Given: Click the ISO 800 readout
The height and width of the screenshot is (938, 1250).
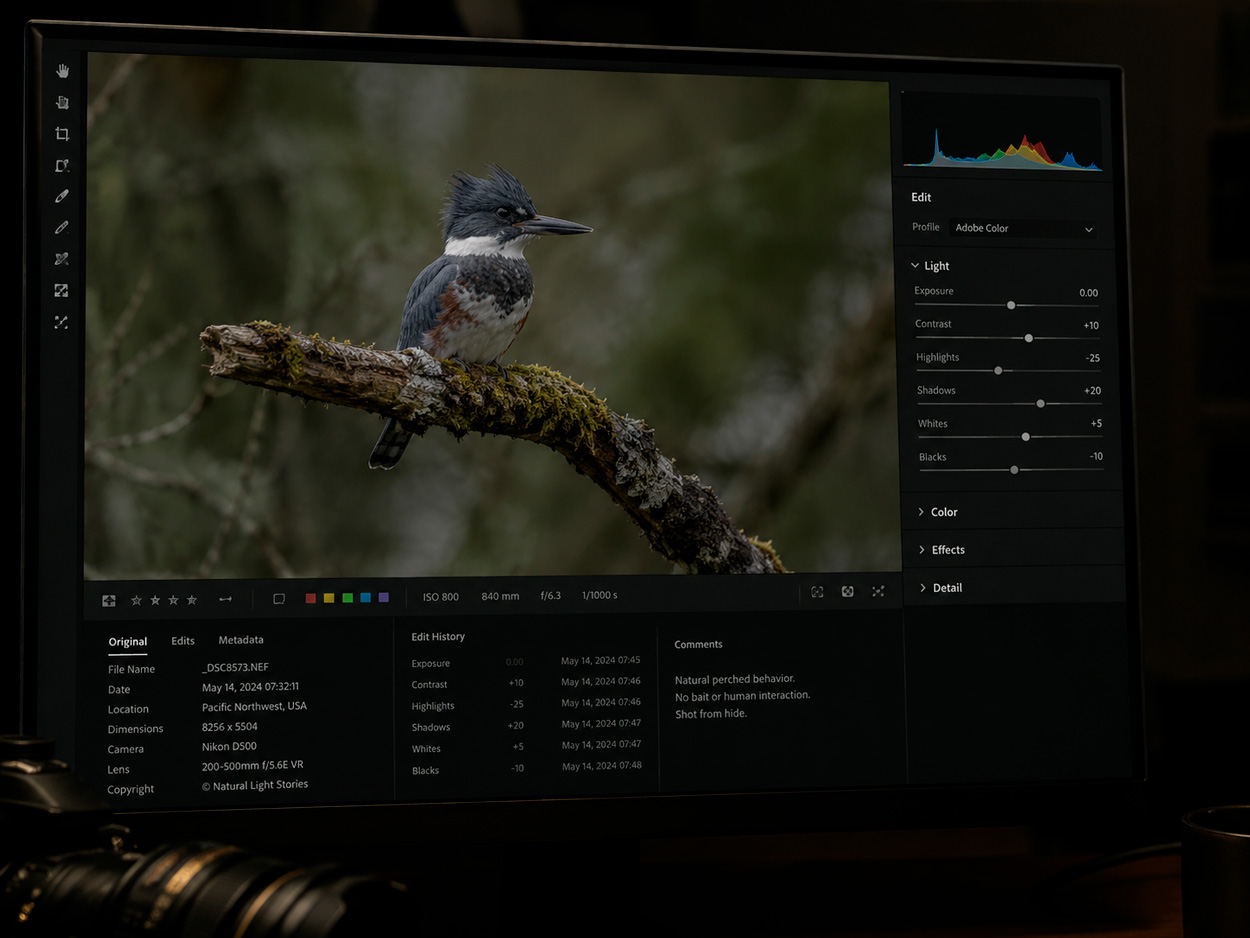Looking at the screenshot, I should click(441, 597).
